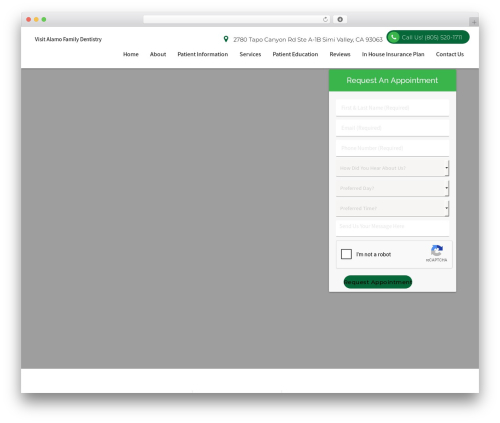Open In House Insurance Plan page
Image resolution: width=500 pixels, height=423 pixels.
393,54
